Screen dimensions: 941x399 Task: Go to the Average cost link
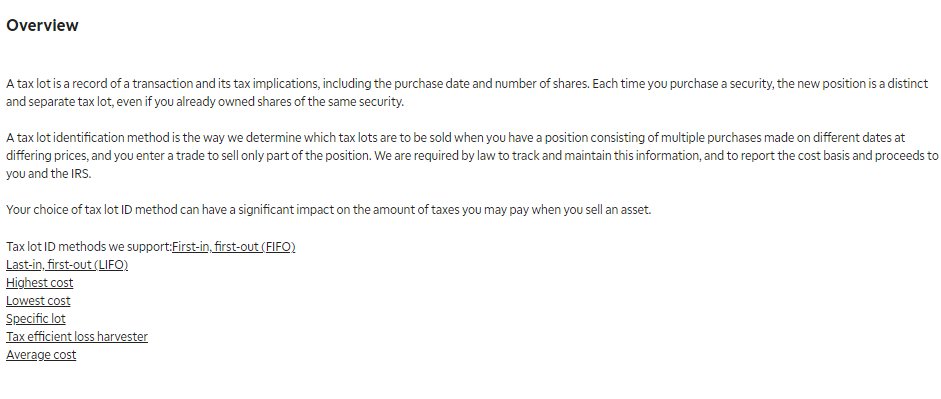[x=41, y=355]
